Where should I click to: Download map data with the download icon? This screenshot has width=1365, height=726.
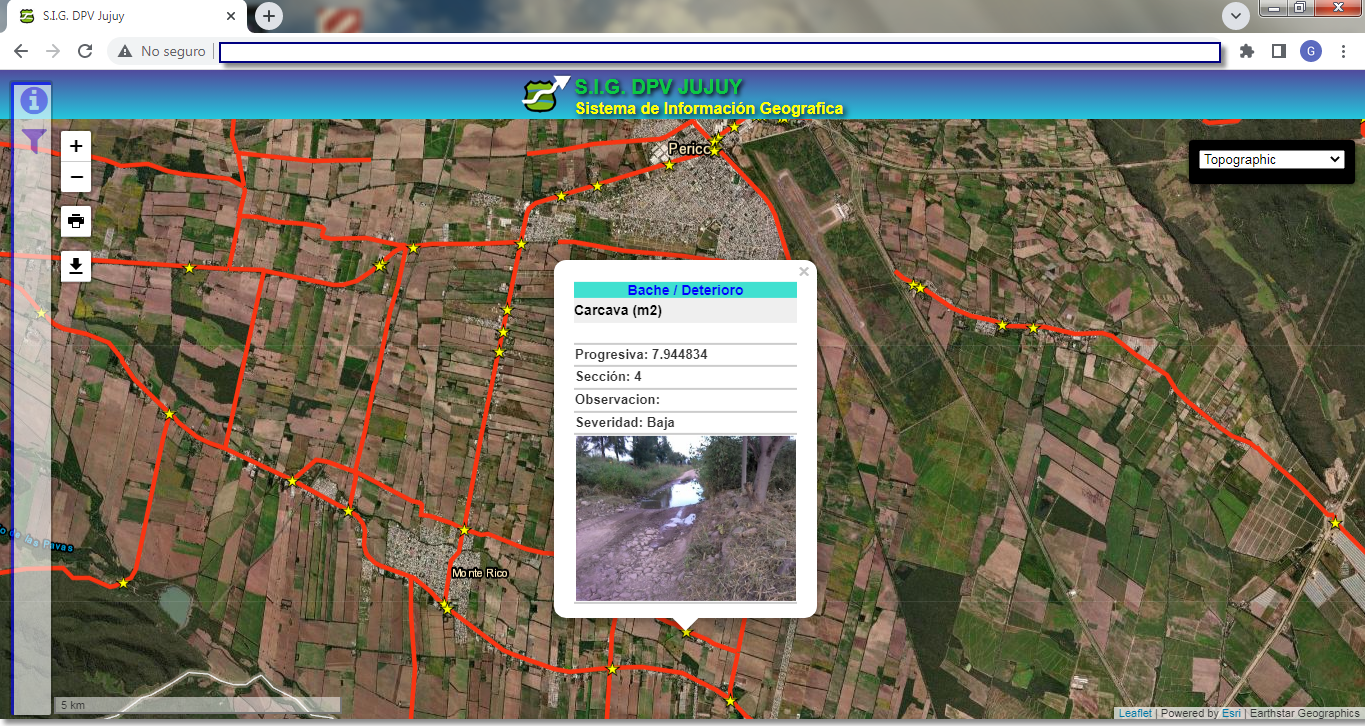tap(76, 266)
